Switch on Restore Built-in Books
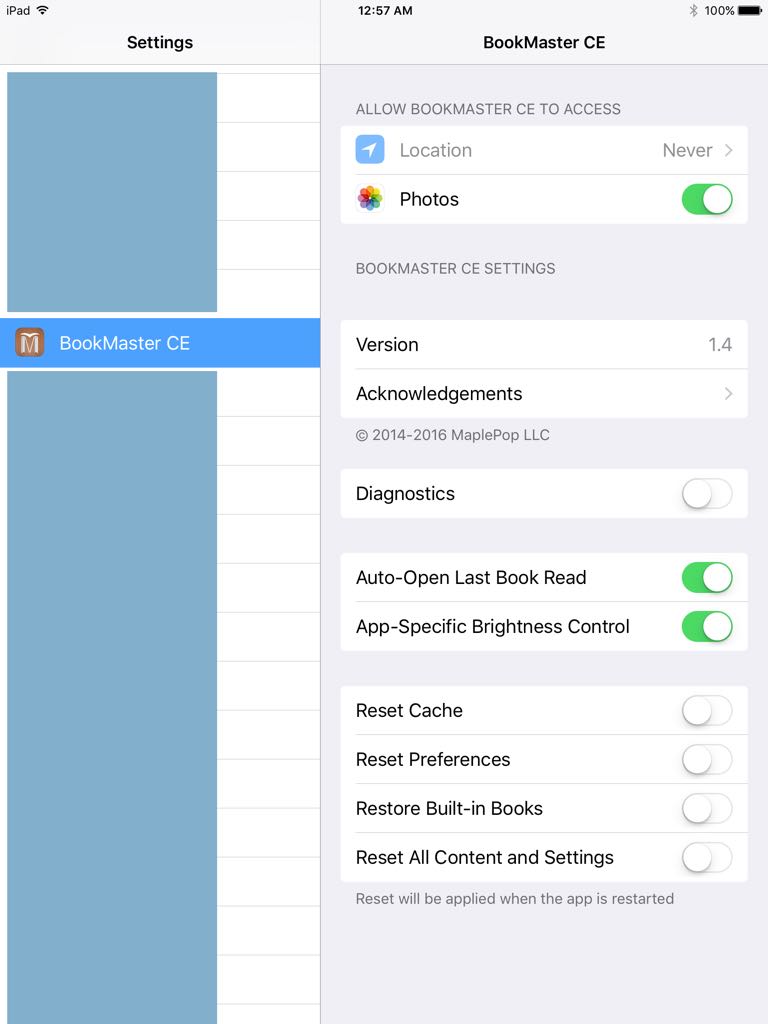Image resolution: width=768 pixels, height=1024 pixels. click(707, 808)
